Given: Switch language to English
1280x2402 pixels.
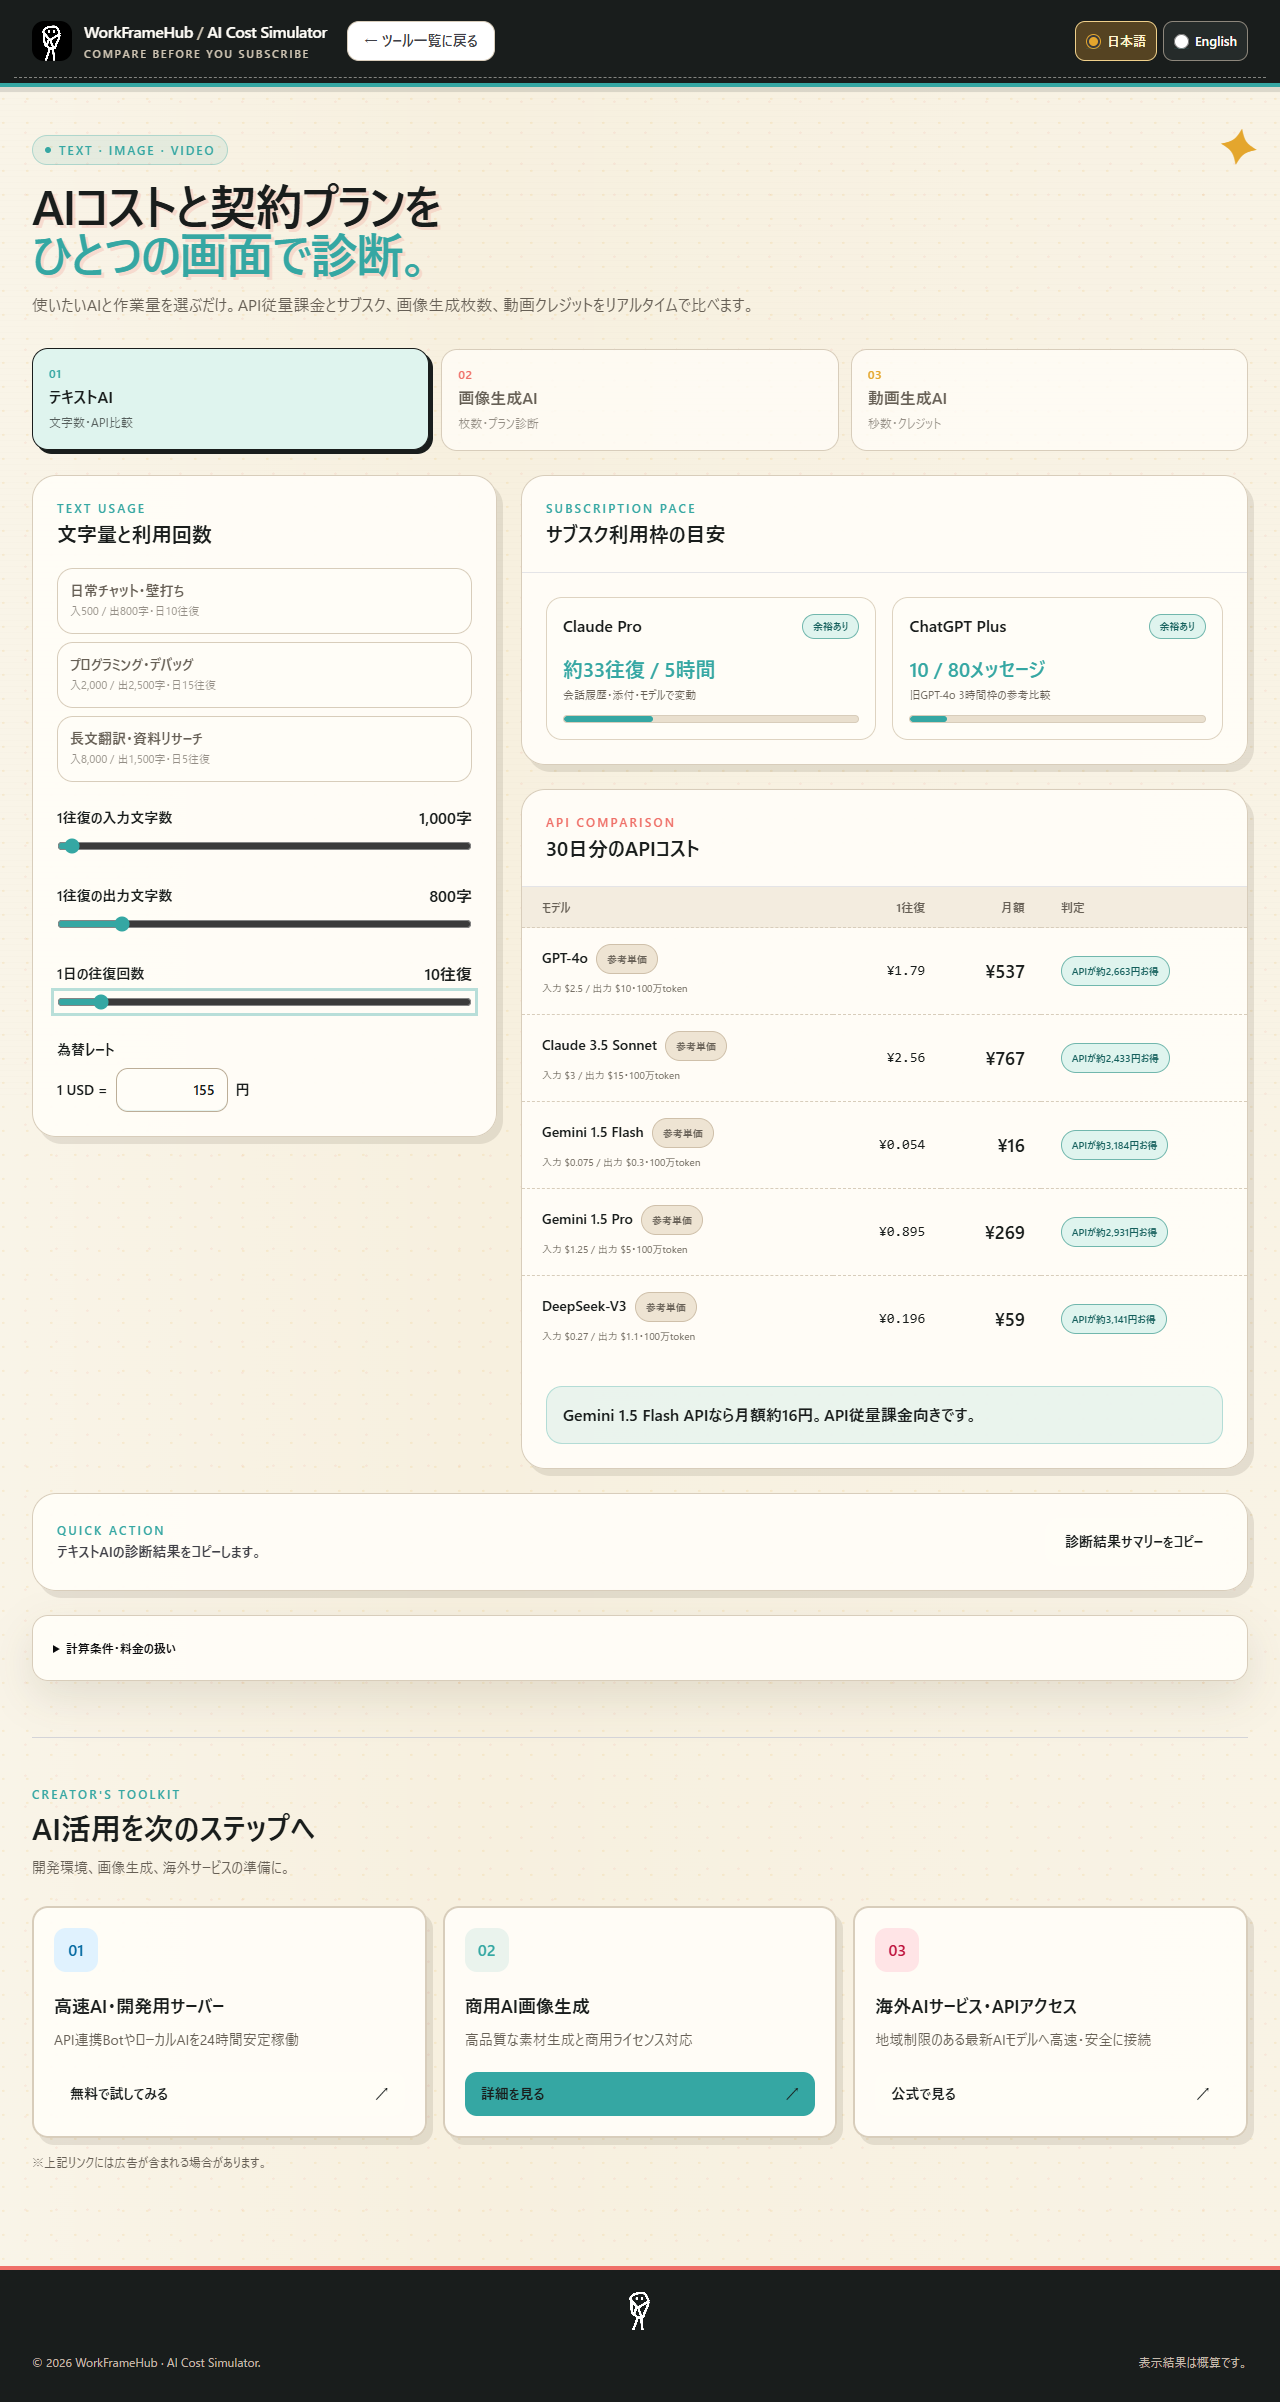Looking at the screenshot, I should click(1205, 41).
